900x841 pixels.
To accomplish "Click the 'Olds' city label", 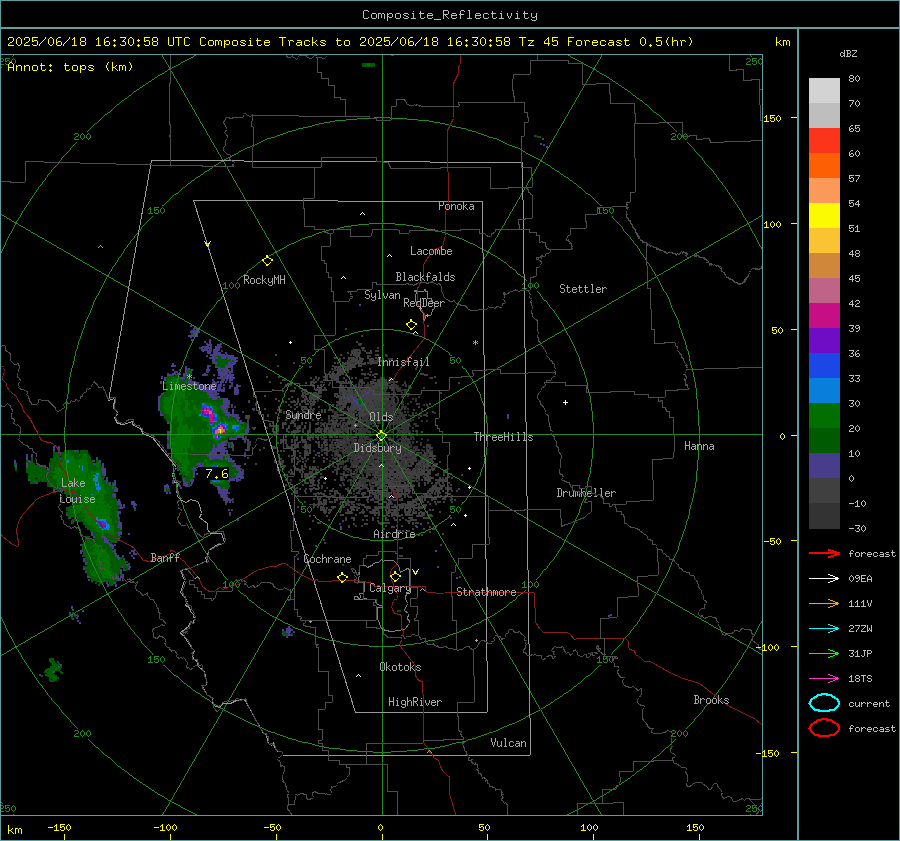I will [381, 417].
